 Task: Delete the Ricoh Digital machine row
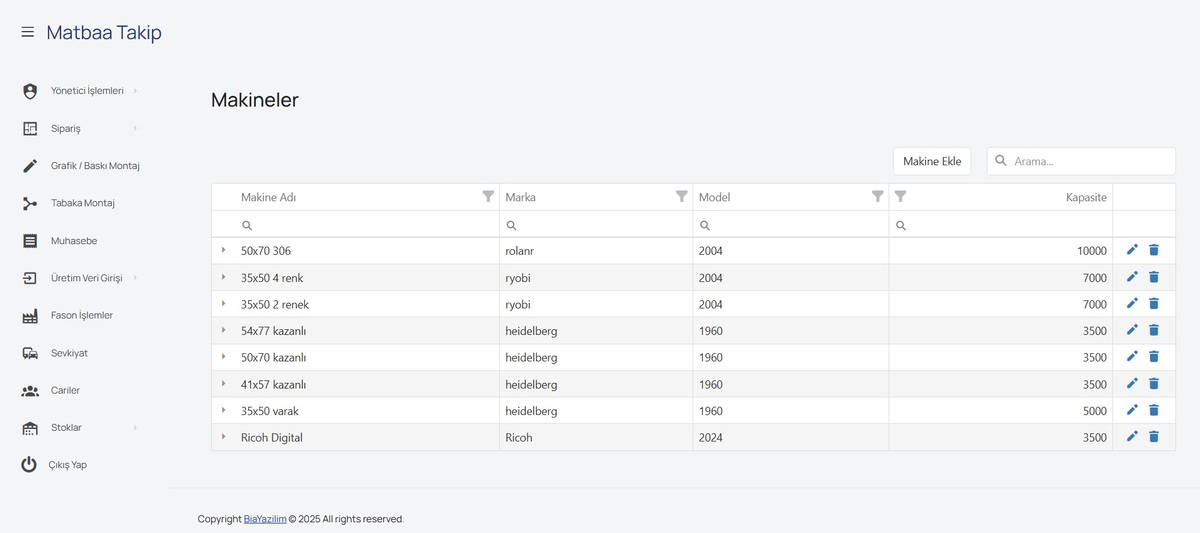pos(1154,437)
